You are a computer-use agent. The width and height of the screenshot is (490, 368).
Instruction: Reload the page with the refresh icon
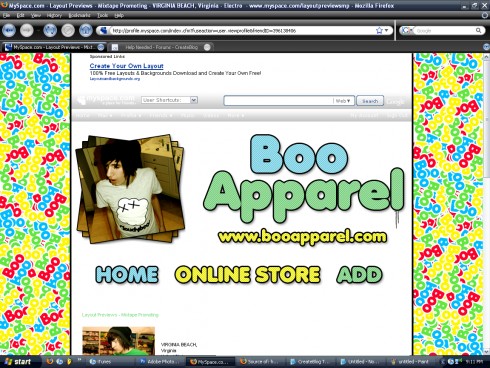tap(50, 30)
